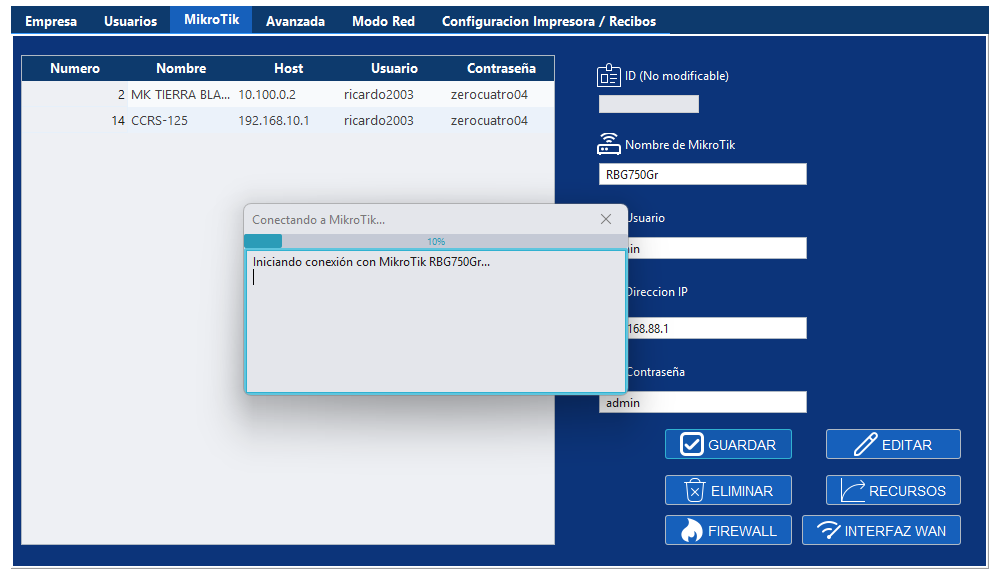Image resolution: width=1003 pixels, height=576 pixels.
Task: Click the Contraseña field containing admin
Action: tap(702, 402)
